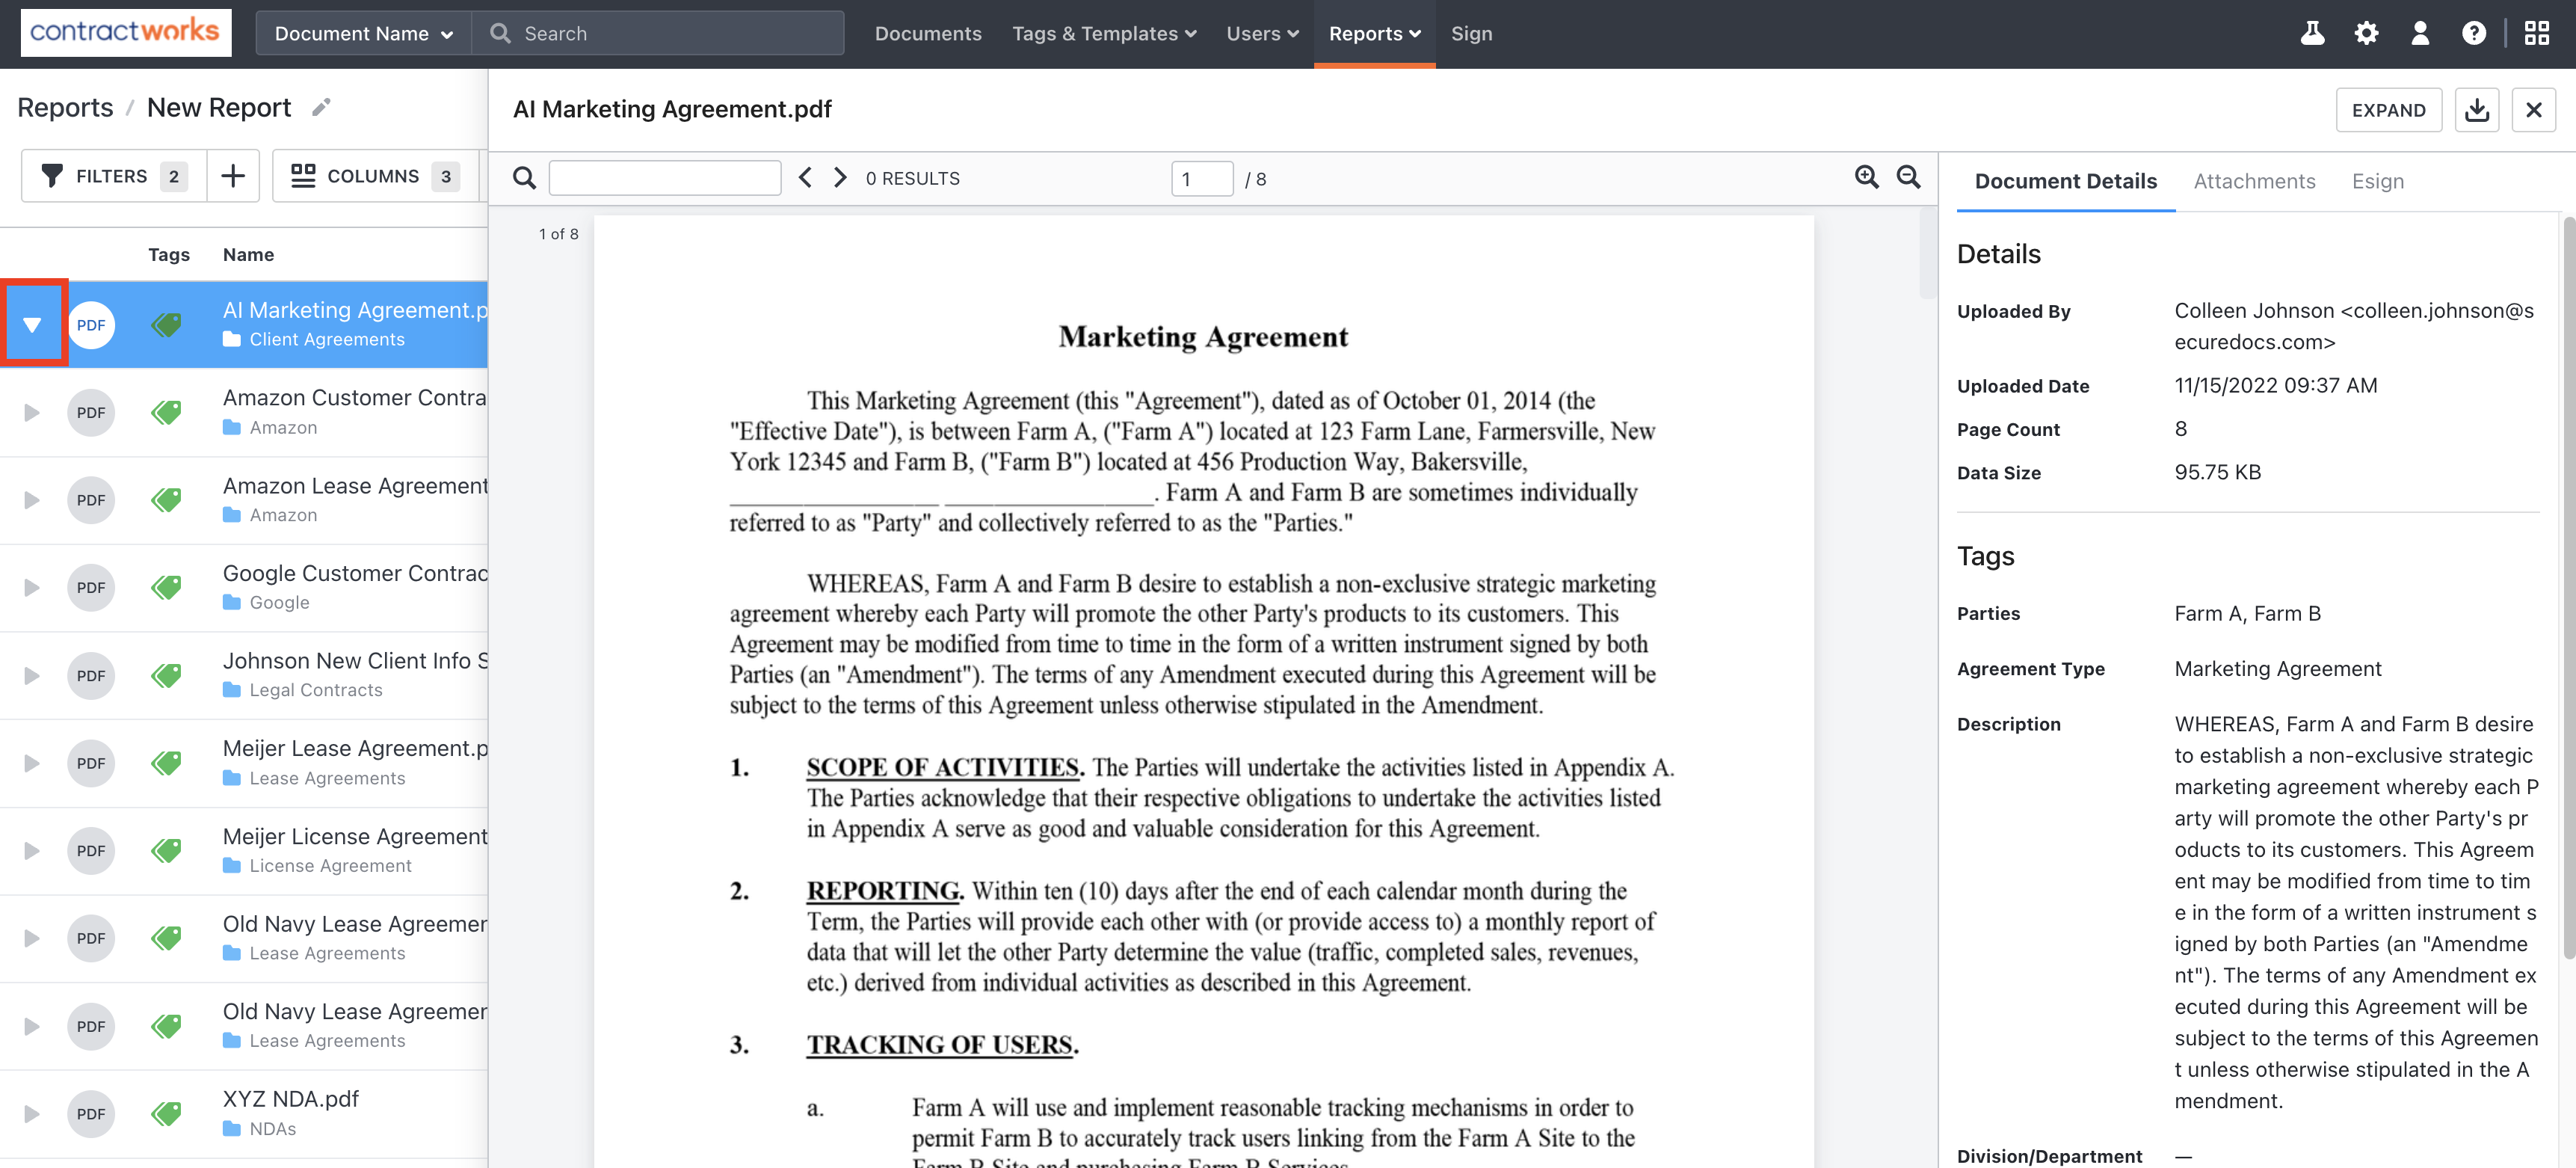Close the document preview panel
This screenshot has height=1168, width=2576.
coord(2533,110)
